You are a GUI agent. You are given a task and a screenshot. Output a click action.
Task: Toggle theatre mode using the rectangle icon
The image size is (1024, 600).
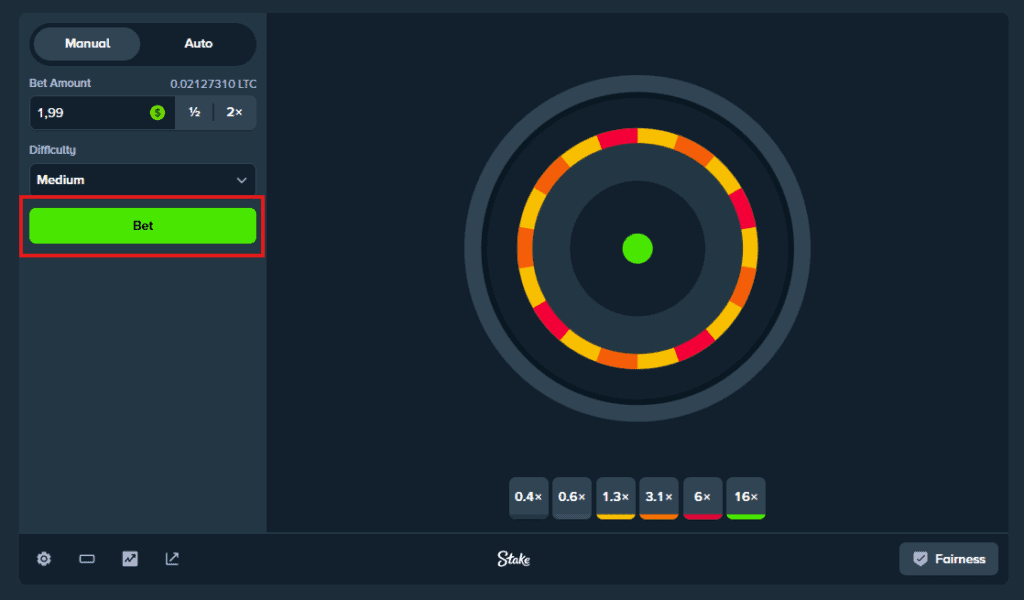[86, 559]
